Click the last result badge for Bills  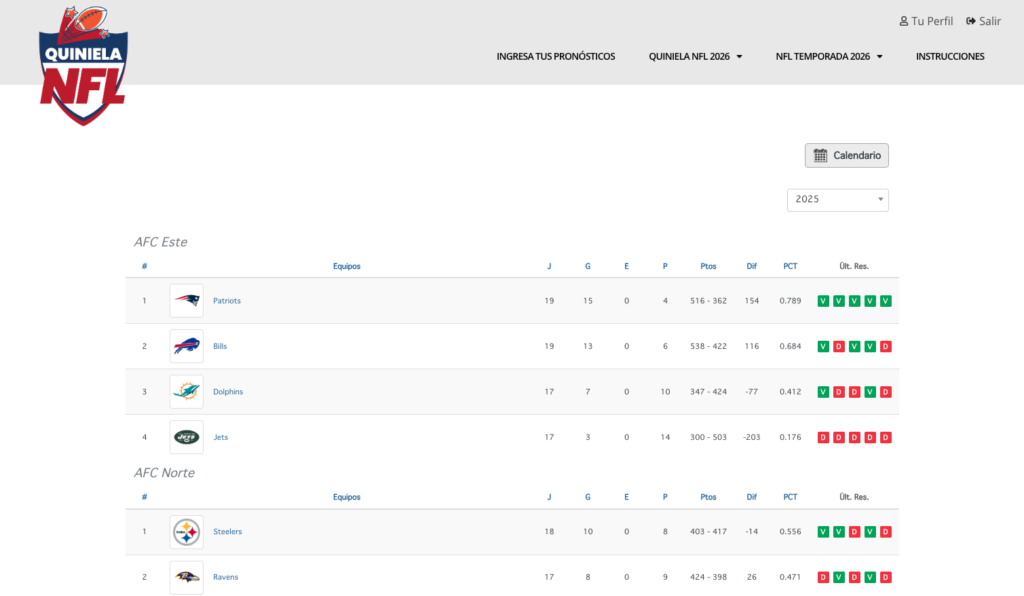[x=886, y=347]
